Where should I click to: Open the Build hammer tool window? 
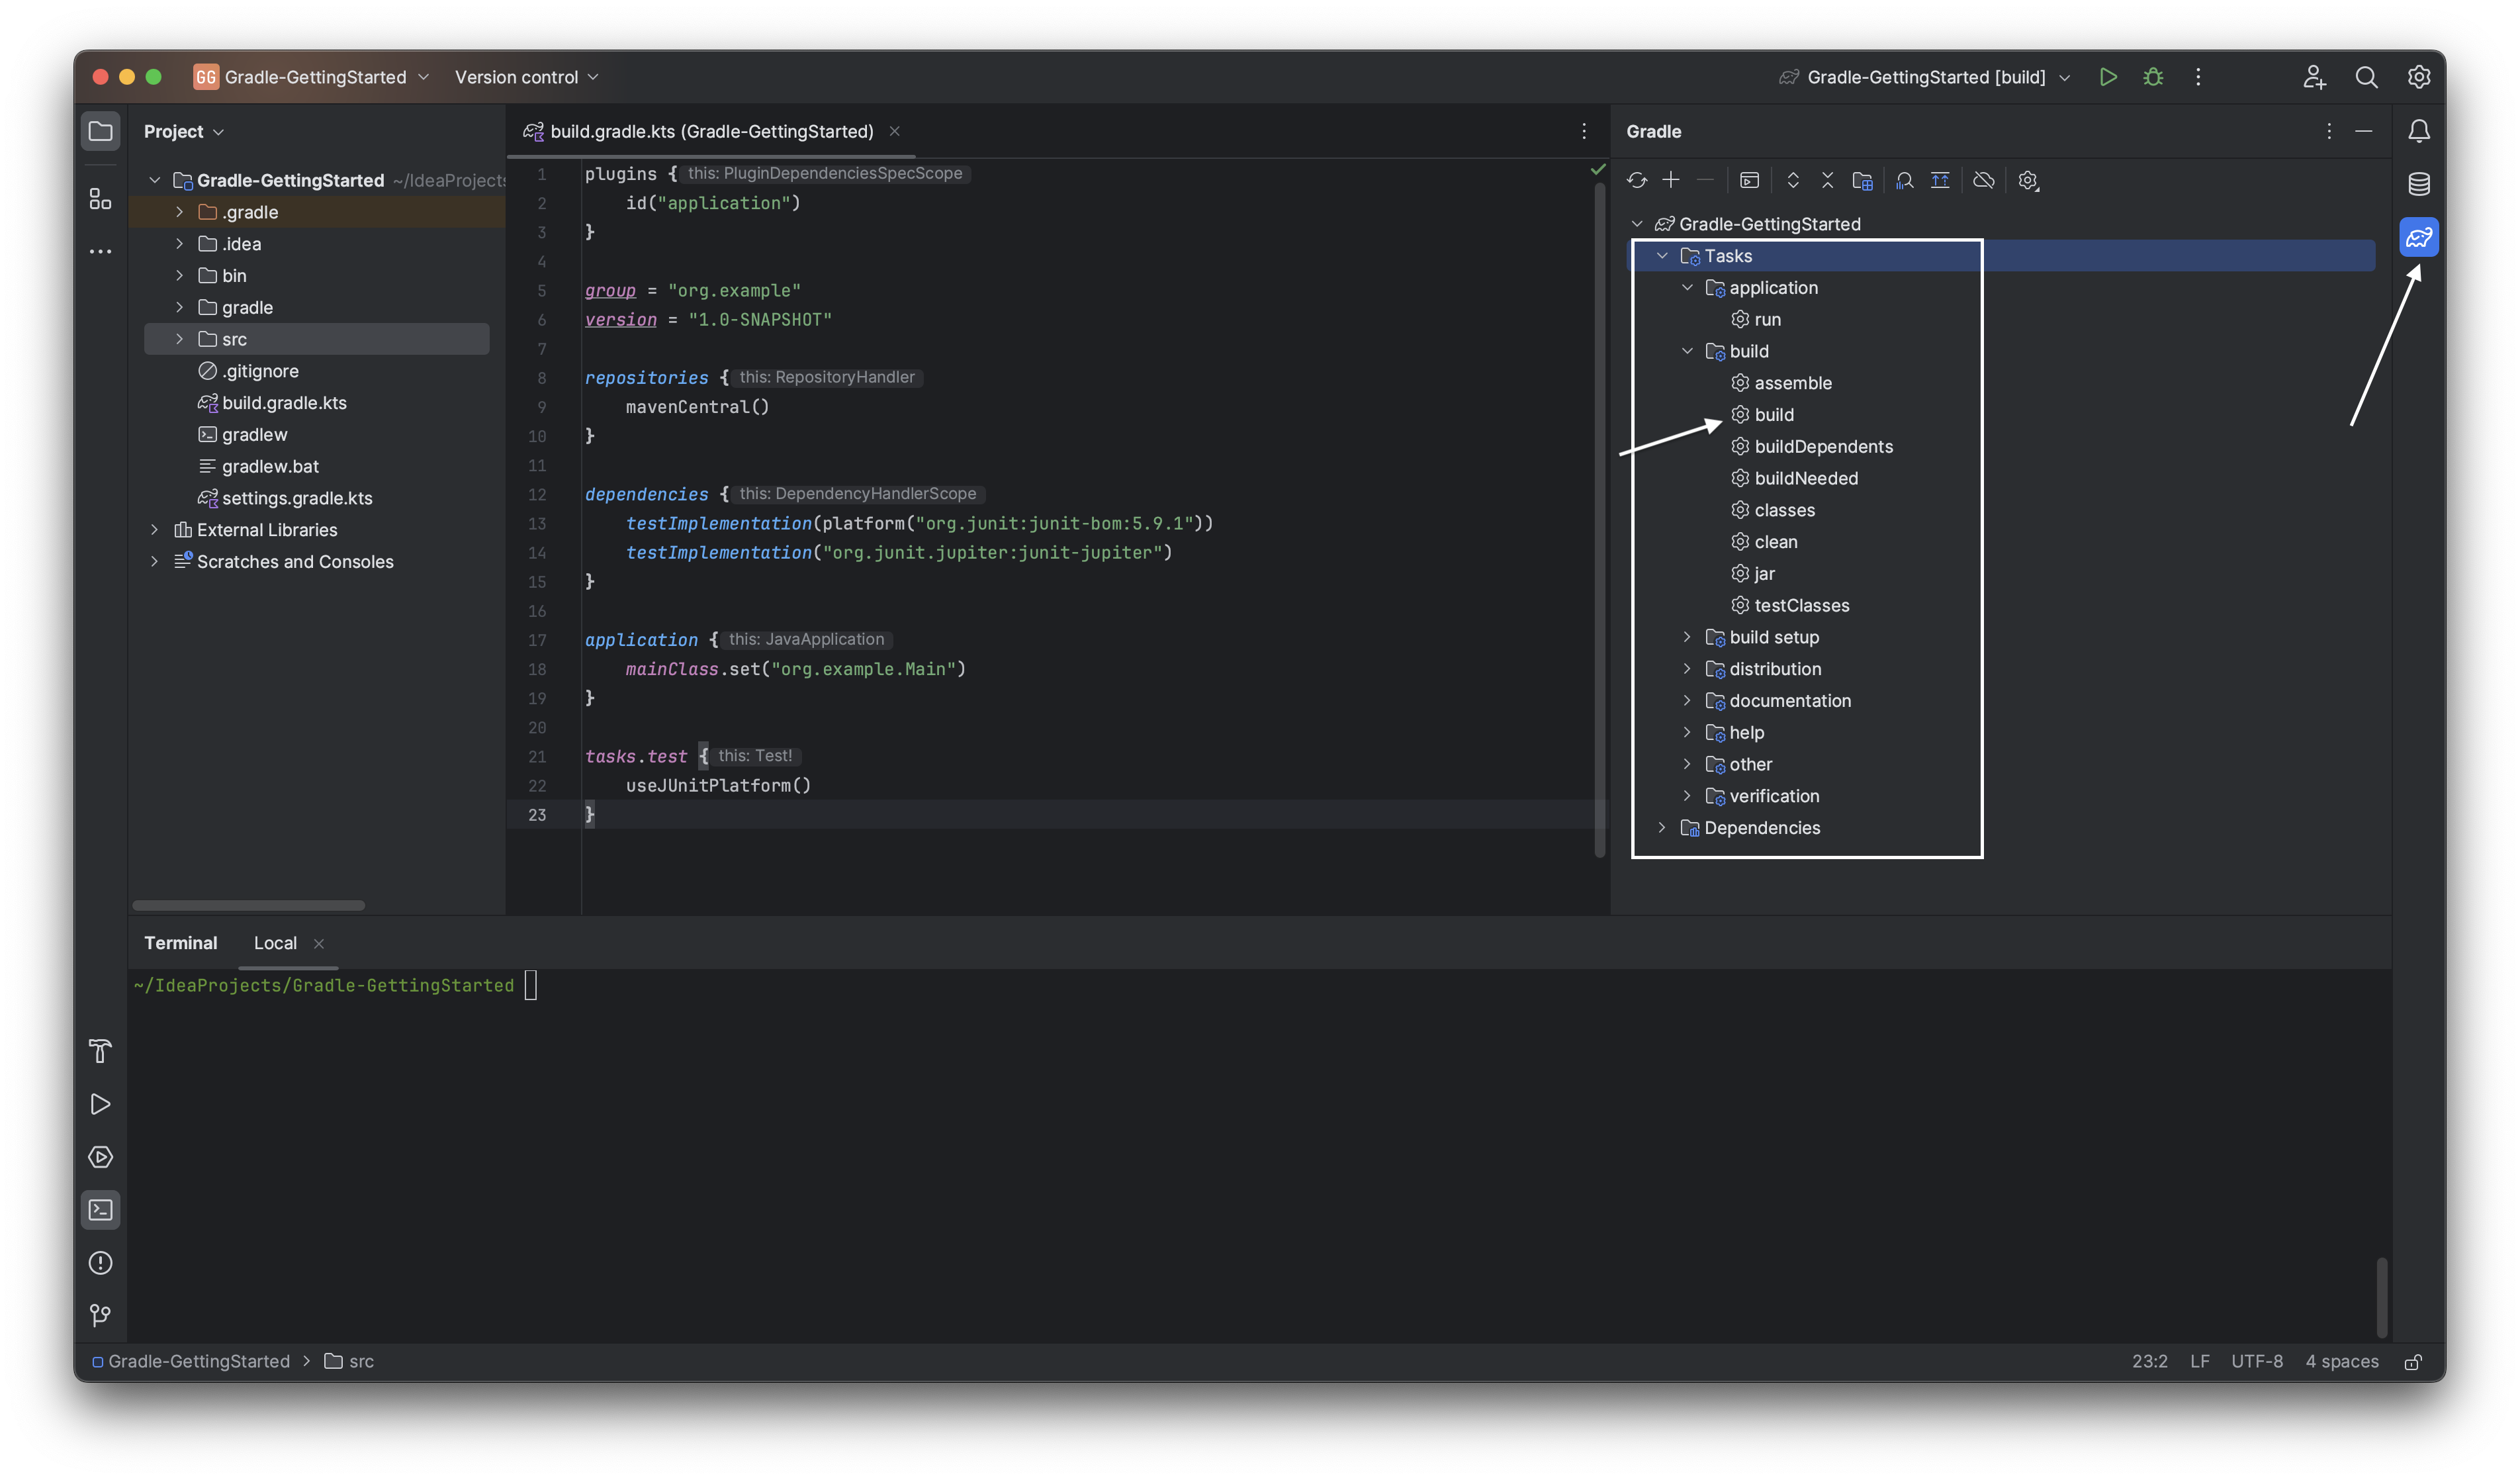tap(100, 1051)
